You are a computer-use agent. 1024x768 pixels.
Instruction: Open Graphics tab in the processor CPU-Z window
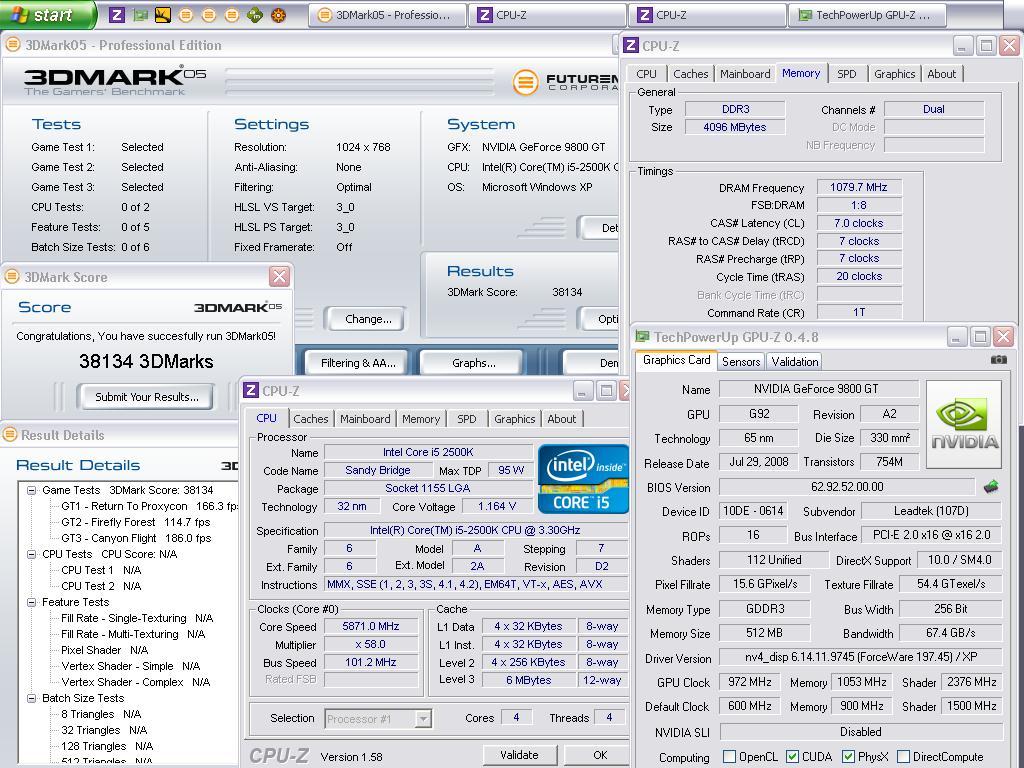tap(515, 419)
